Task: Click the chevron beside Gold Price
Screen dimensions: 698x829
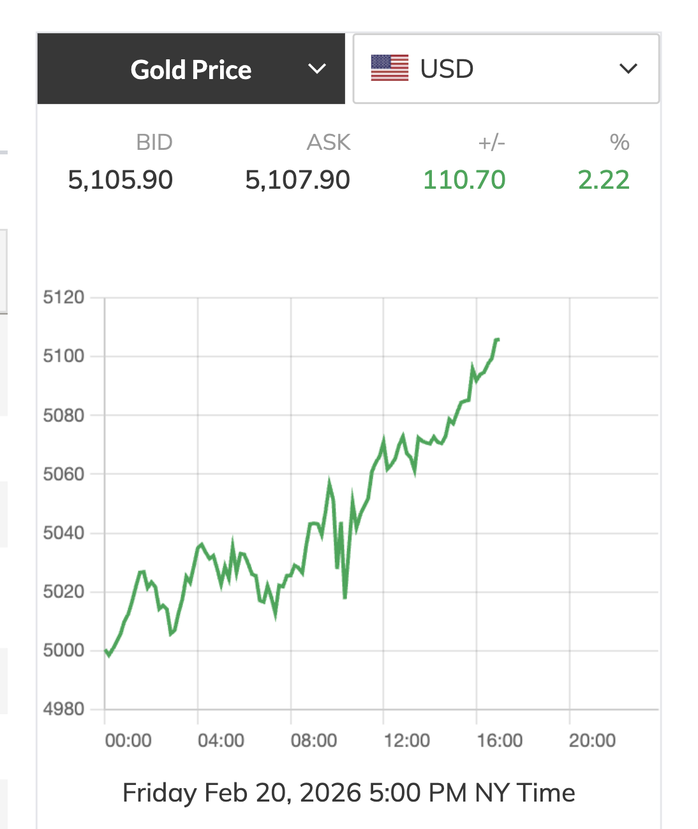Action: tap(317, 69)
